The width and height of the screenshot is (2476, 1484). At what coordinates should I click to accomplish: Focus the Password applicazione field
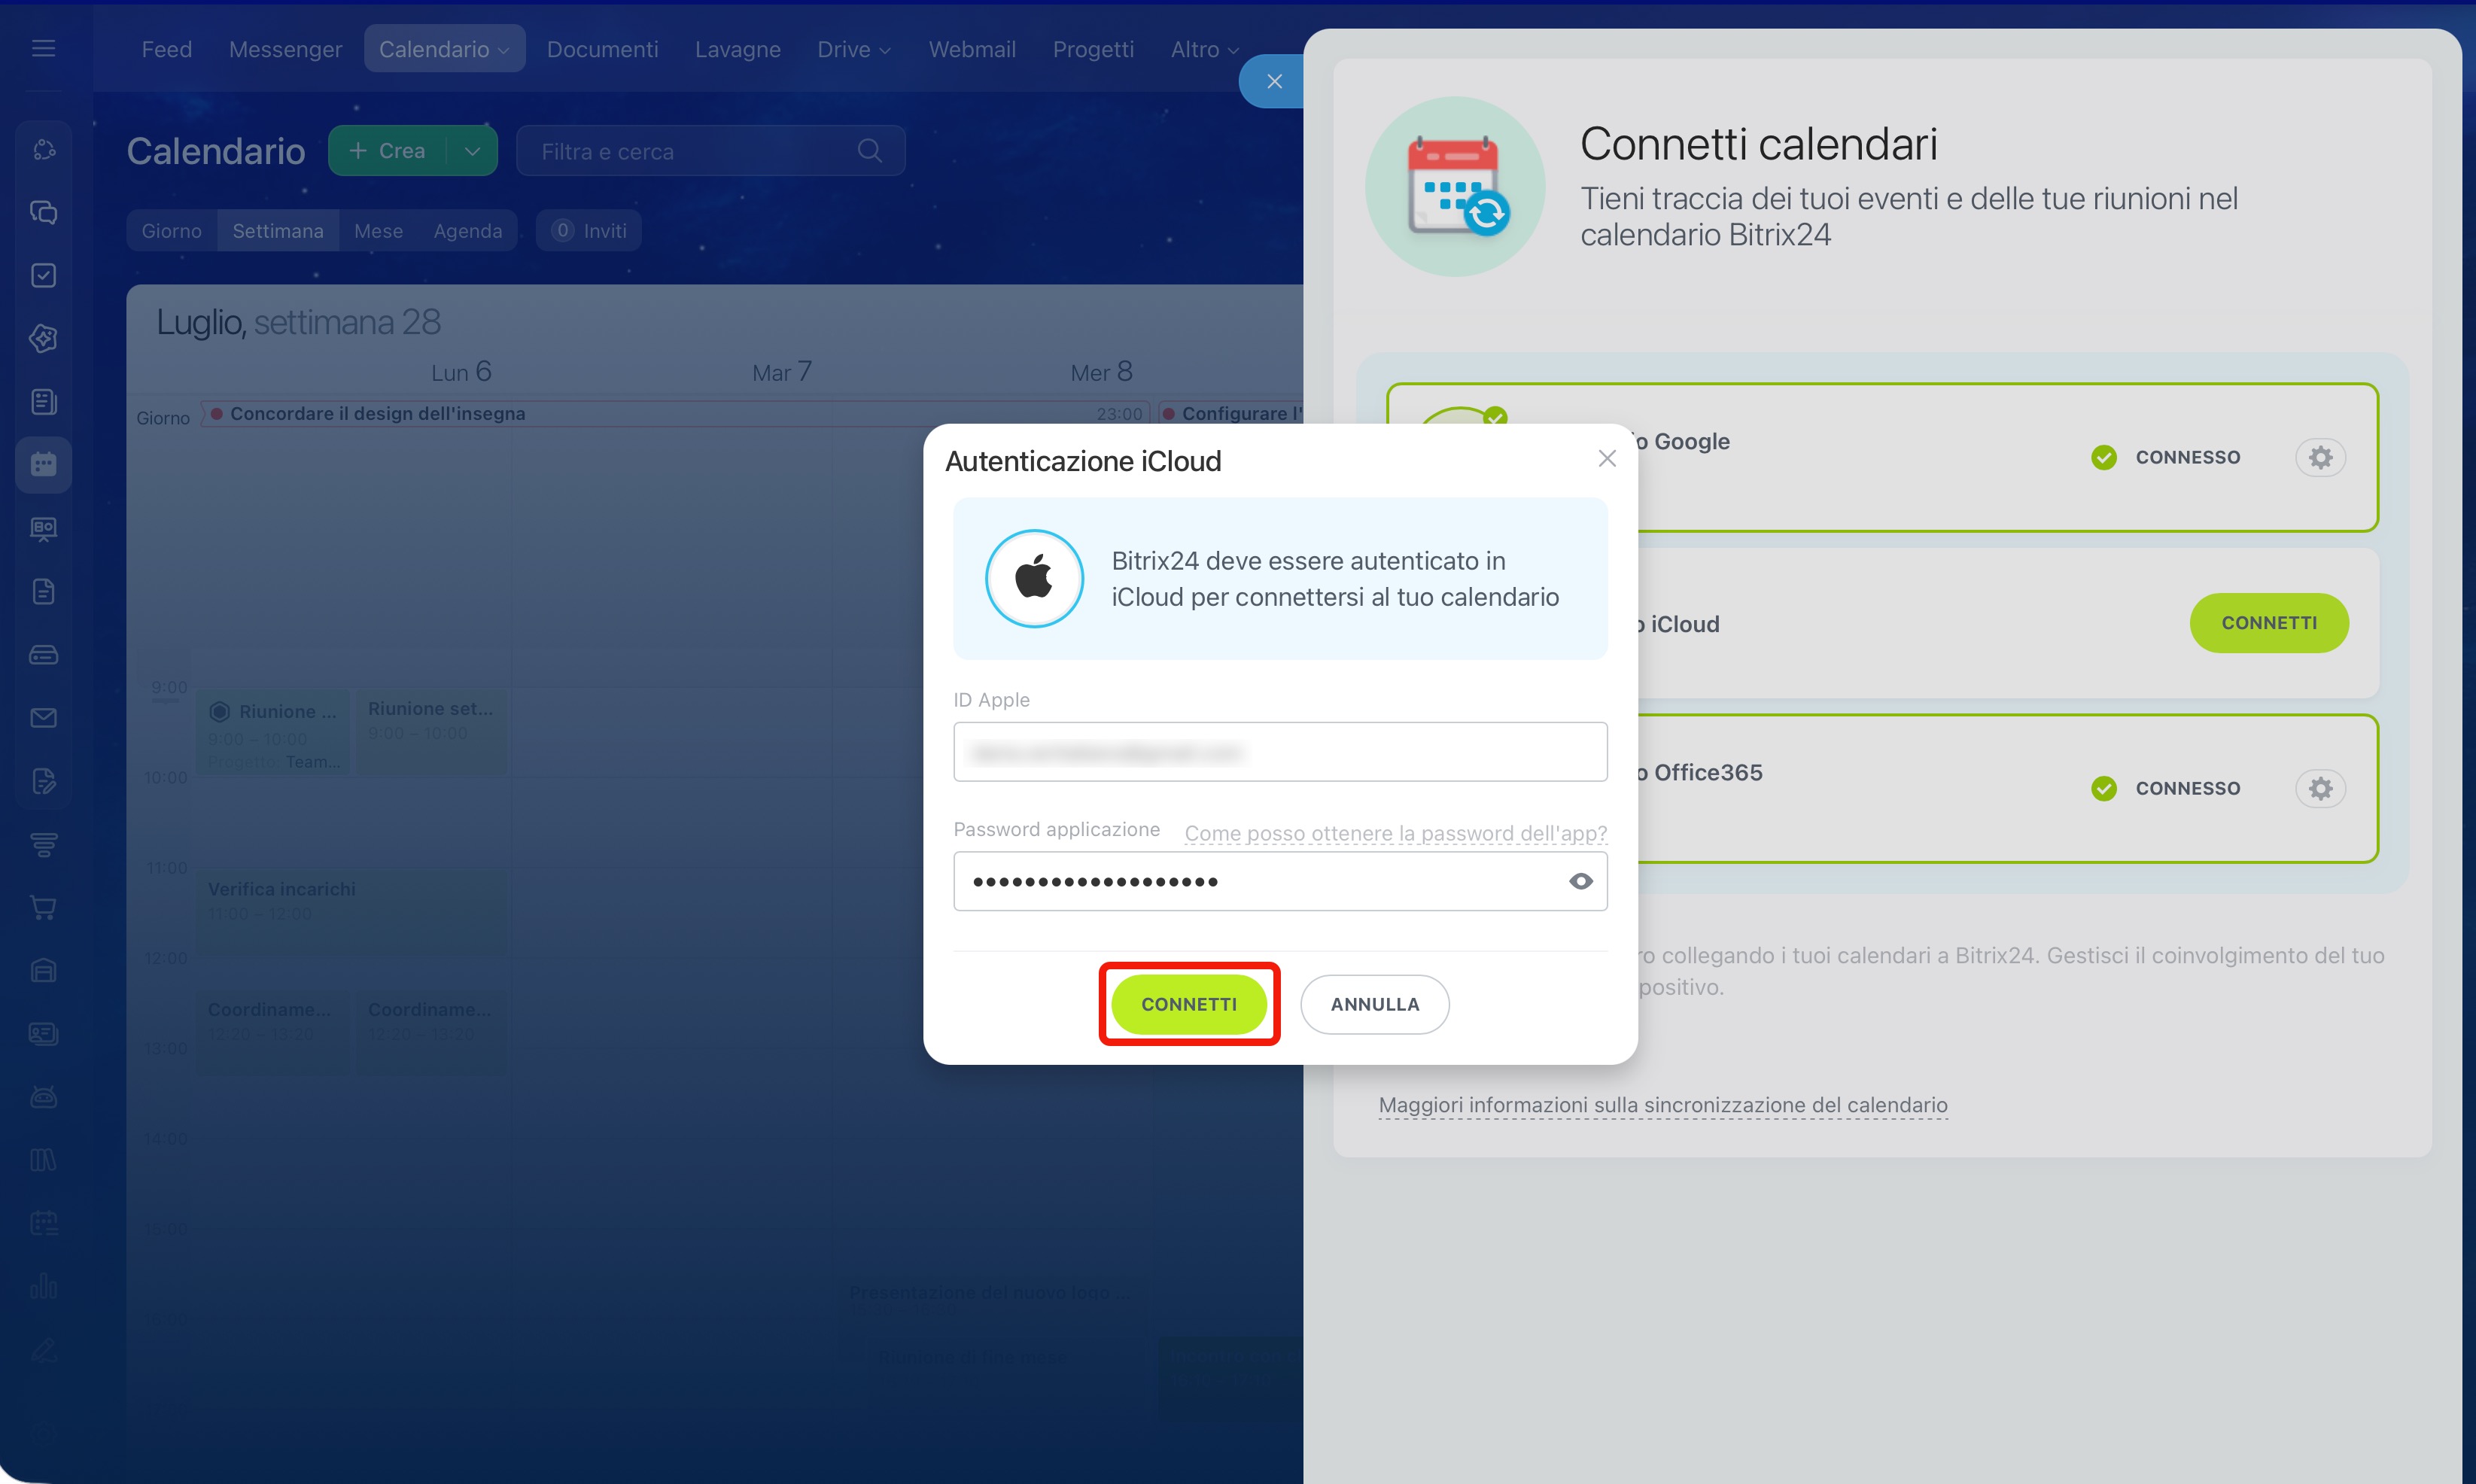(x=1280, y=881)
